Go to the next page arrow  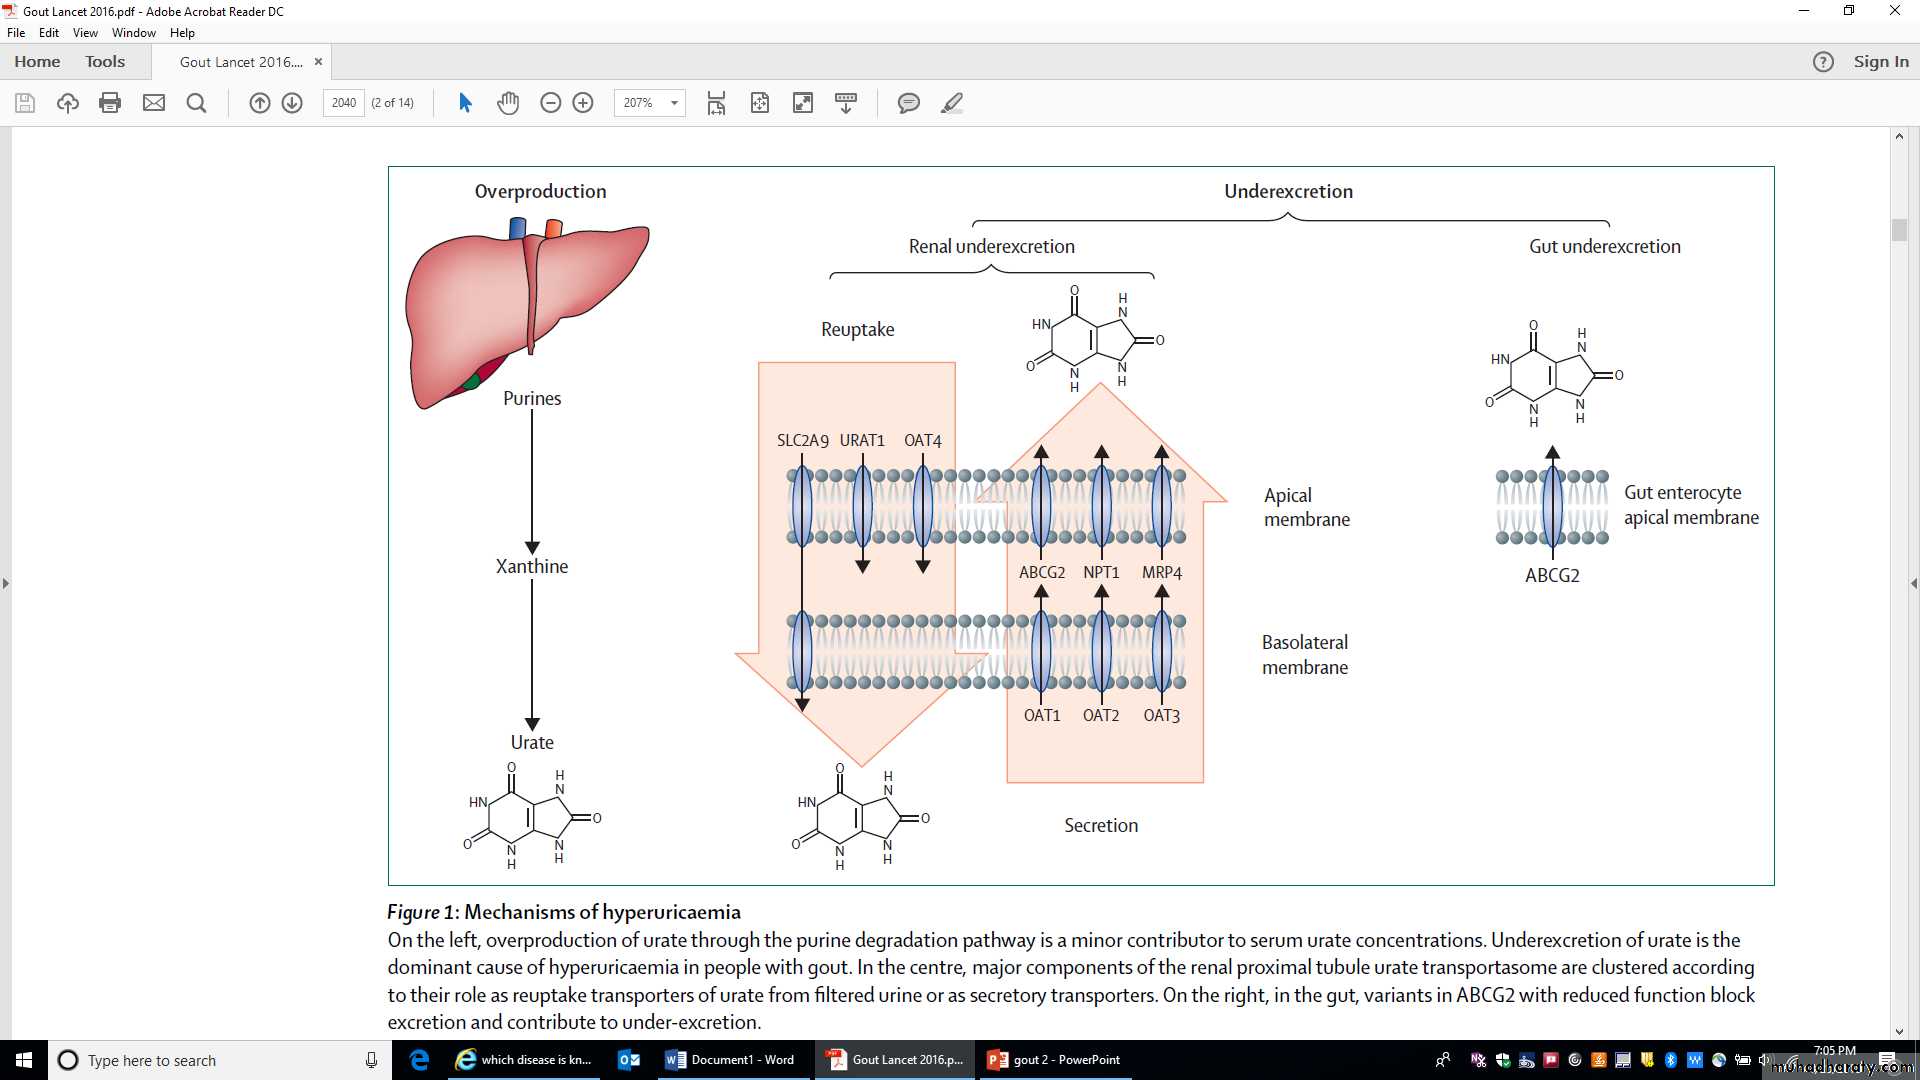[x=292, y=103]
